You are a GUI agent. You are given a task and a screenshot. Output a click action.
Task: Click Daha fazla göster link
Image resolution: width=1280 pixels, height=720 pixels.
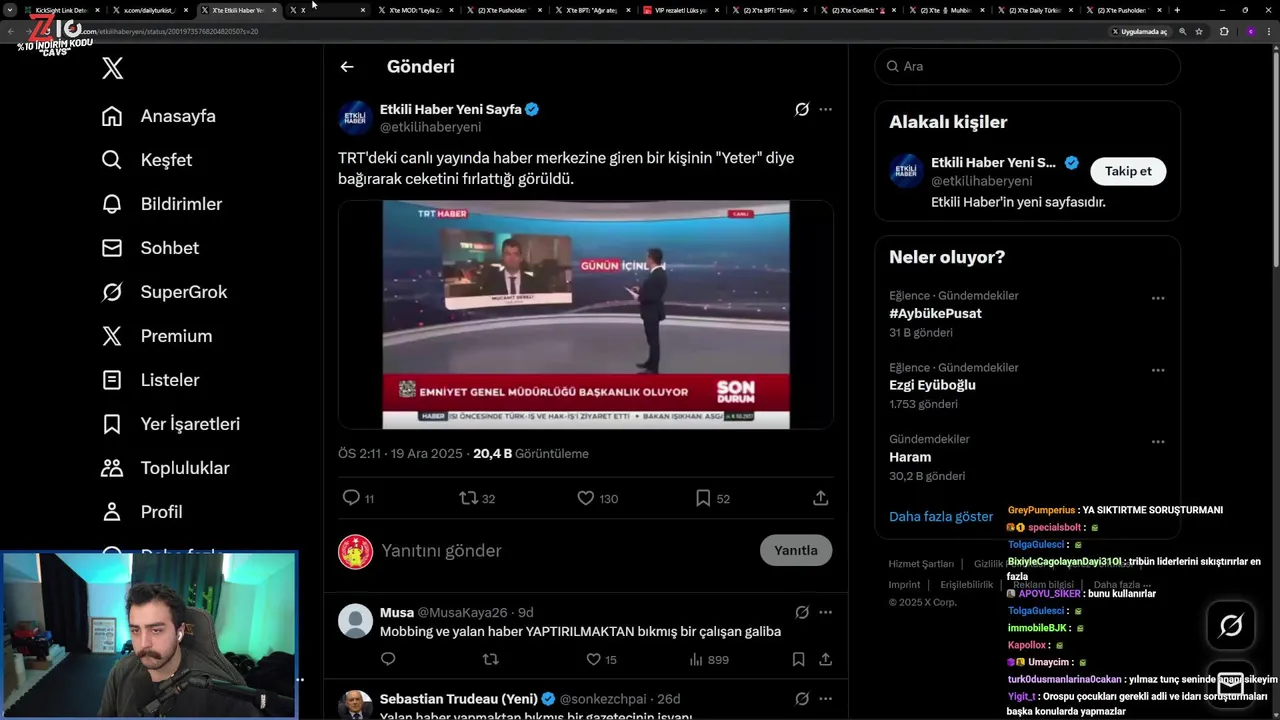pos(941,516)
